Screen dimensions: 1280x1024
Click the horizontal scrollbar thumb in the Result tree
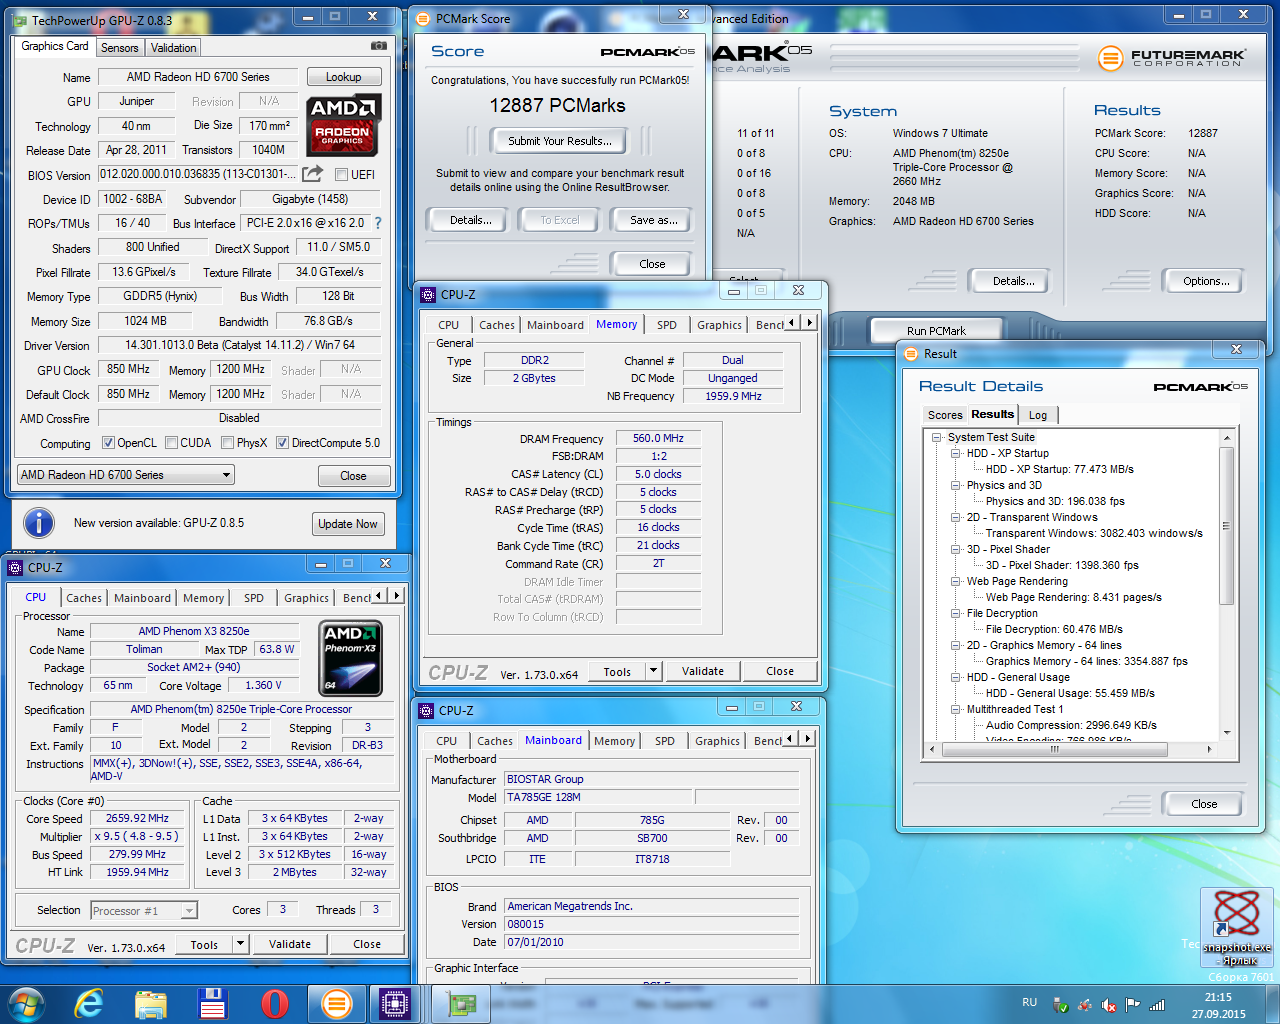(x=1054, y=748)
